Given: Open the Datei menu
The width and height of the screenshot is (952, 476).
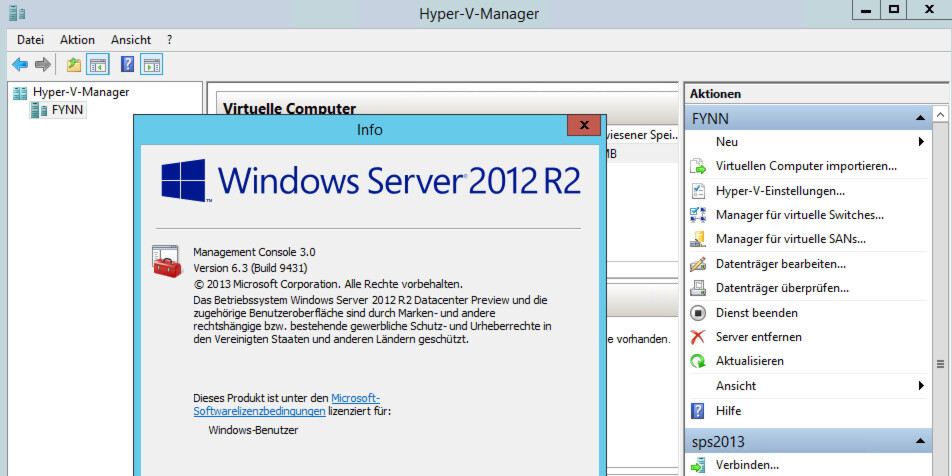Looking at the screenshot, I should (x=30, y=40).
